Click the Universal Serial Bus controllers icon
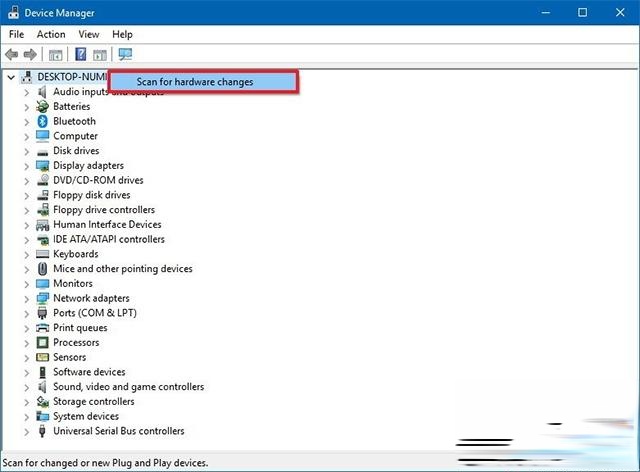This screenshot has height=472, width=640. pyautogui.click(x=42, y=431)
